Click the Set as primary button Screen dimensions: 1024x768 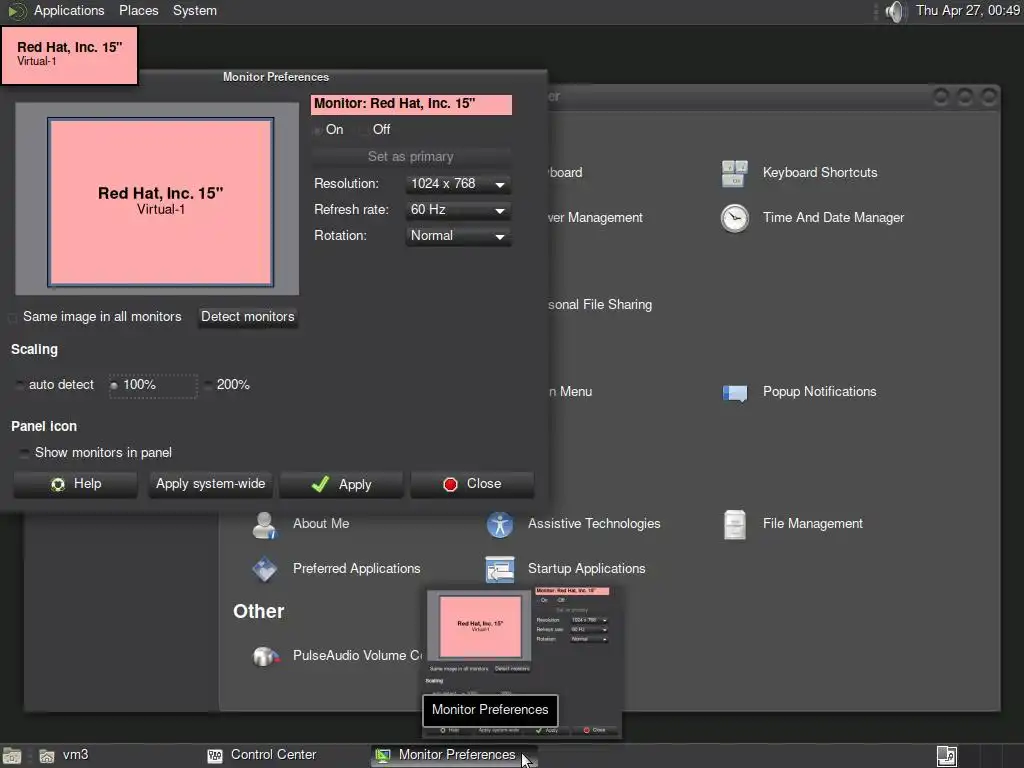[x=411, y=157]
